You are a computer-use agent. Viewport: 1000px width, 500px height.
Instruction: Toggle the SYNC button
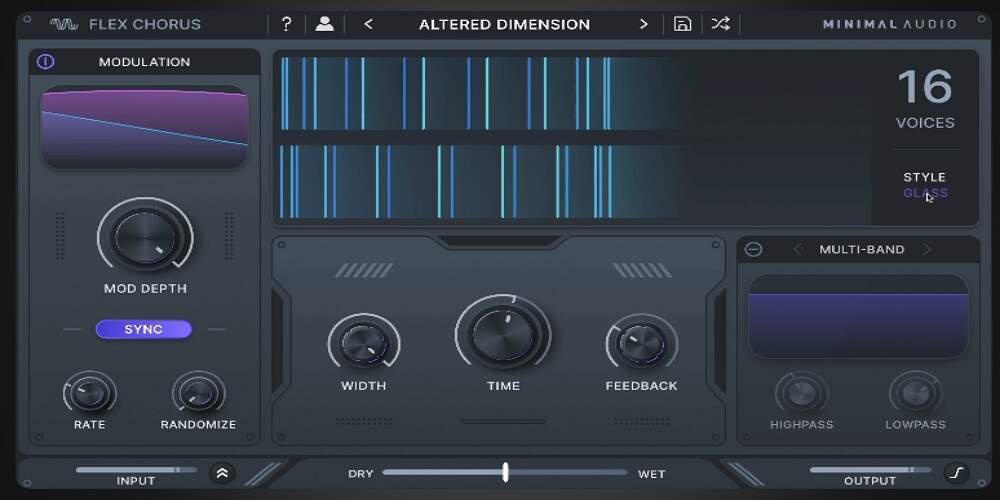pyautogui.click(x=143, y=329)
